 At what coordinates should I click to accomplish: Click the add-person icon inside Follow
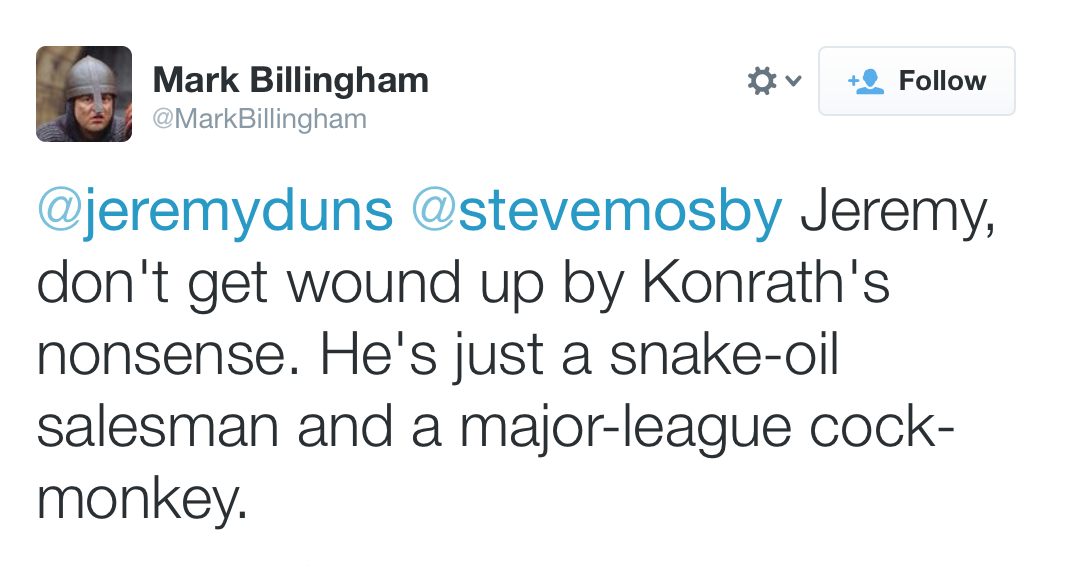[866, 81]
